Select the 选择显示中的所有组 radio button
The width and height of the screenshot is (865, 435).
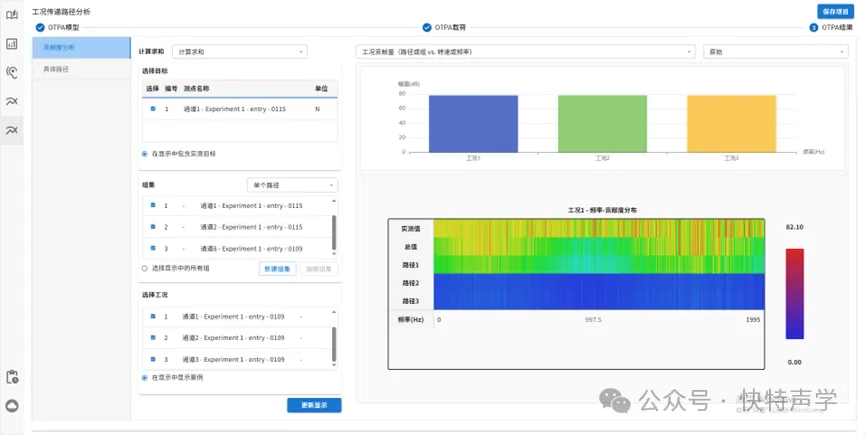click(145, 268)
